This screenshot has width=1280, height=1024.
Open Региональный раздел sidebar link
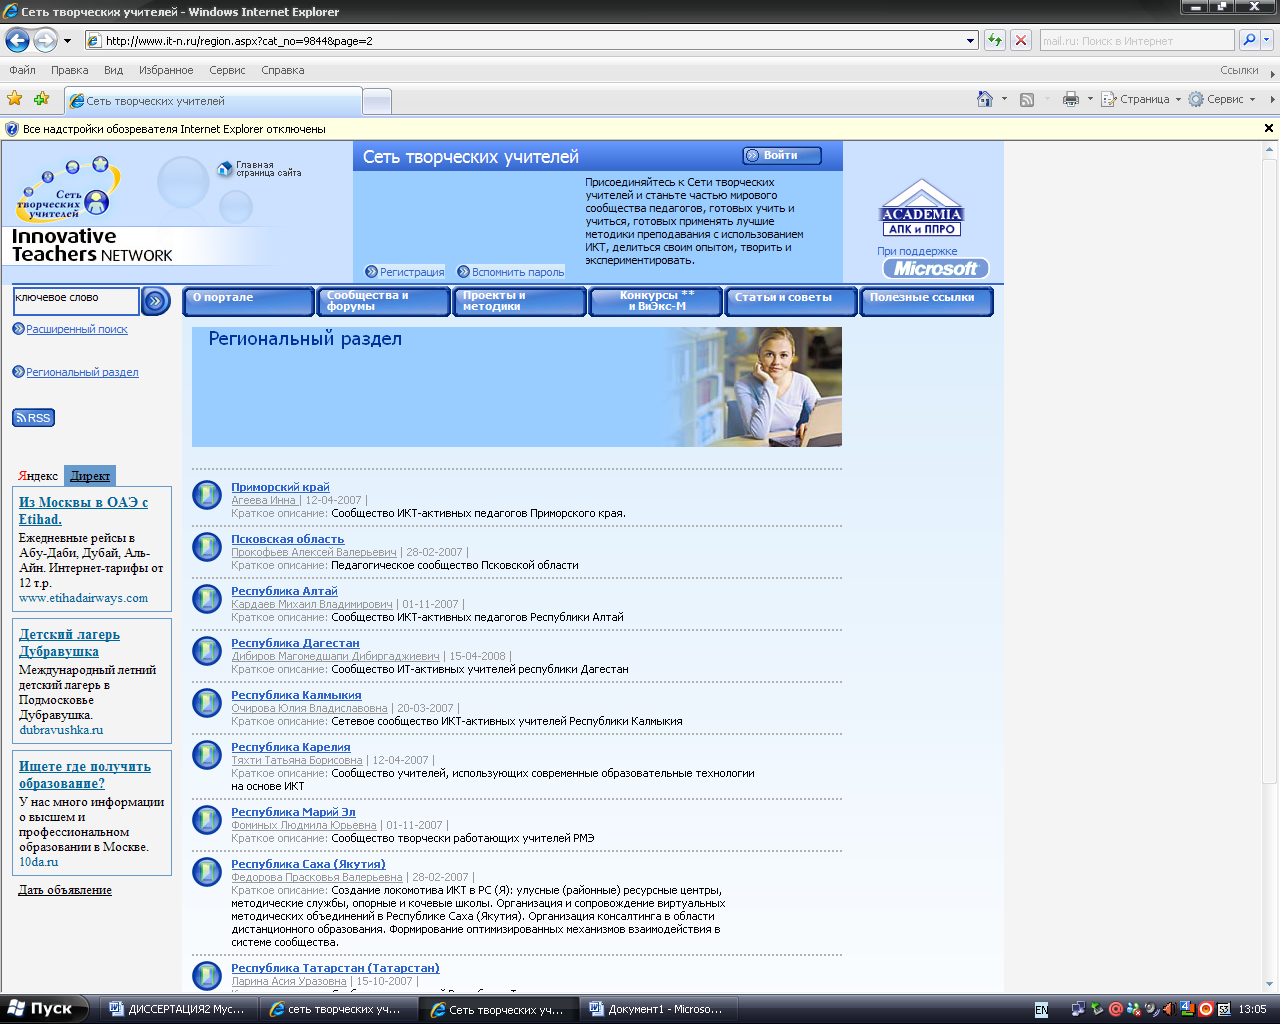point(82,372)
